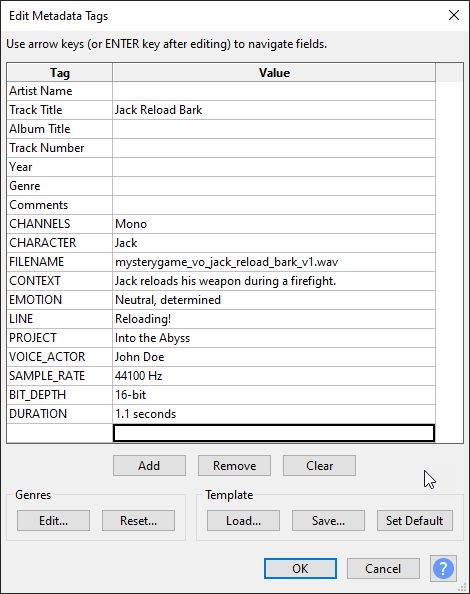Image resolution: width=470 pixels, height=594 pixels.
Task: Click the 'VOICE_ACTOR' tag cell
Action: [x=59, y=356]
